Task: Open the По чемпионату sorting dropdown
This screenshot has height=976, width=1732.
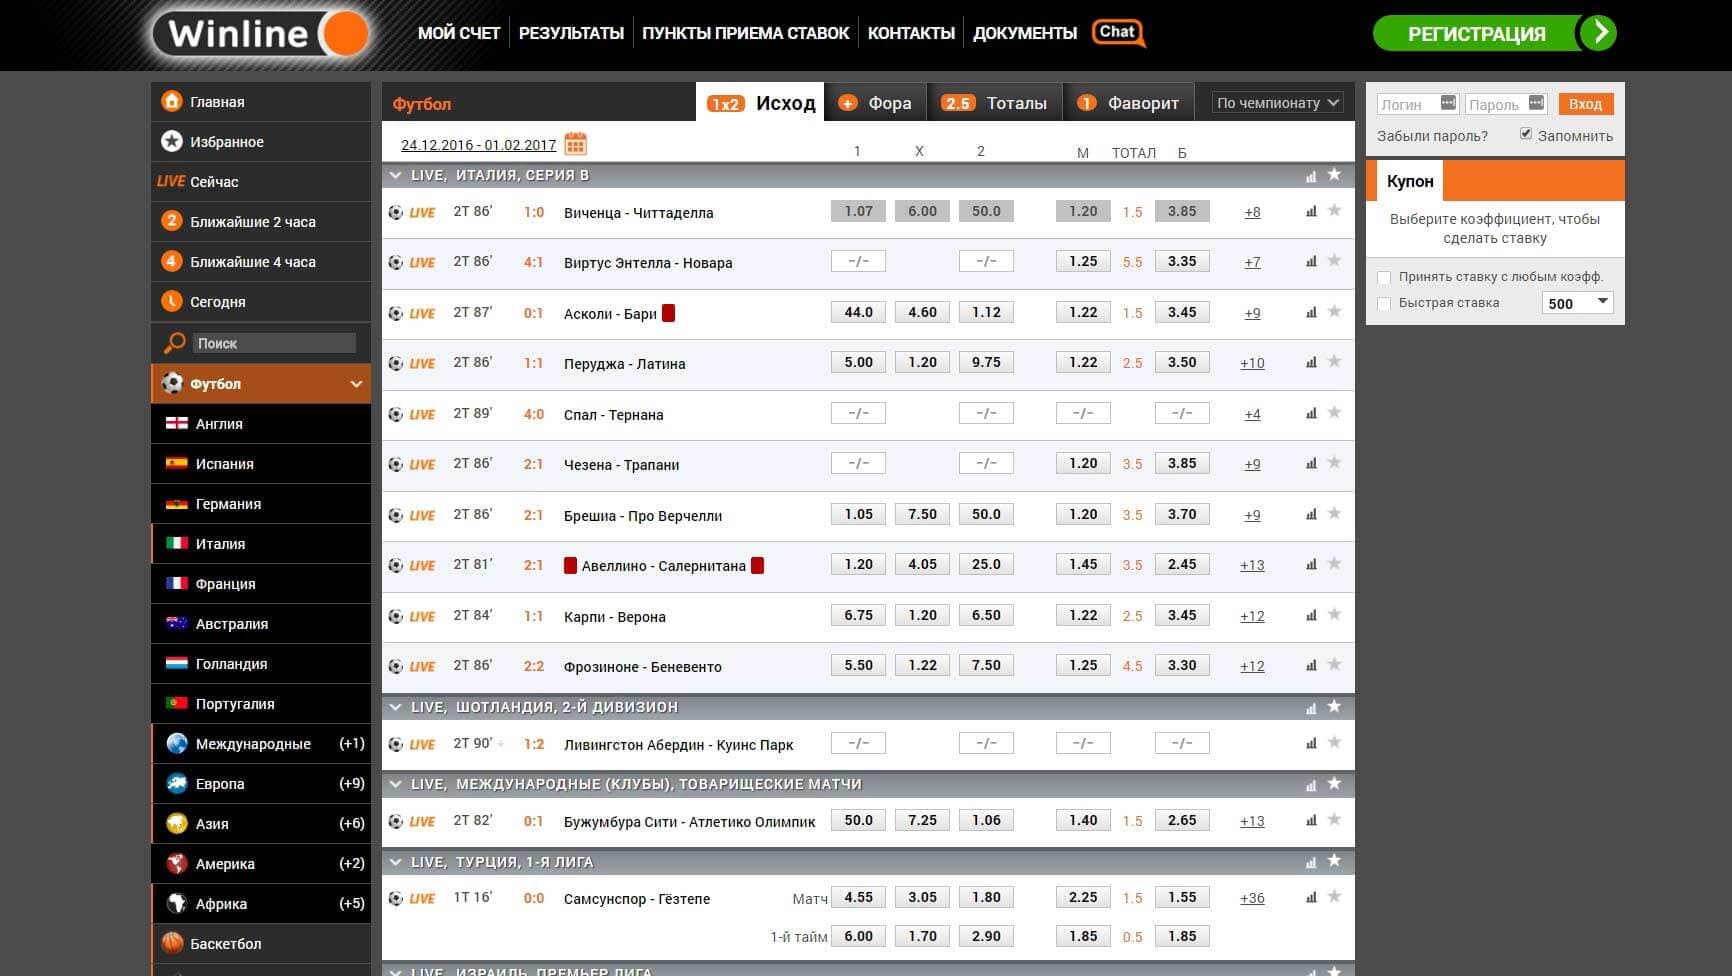Action: click(1277, 102)
